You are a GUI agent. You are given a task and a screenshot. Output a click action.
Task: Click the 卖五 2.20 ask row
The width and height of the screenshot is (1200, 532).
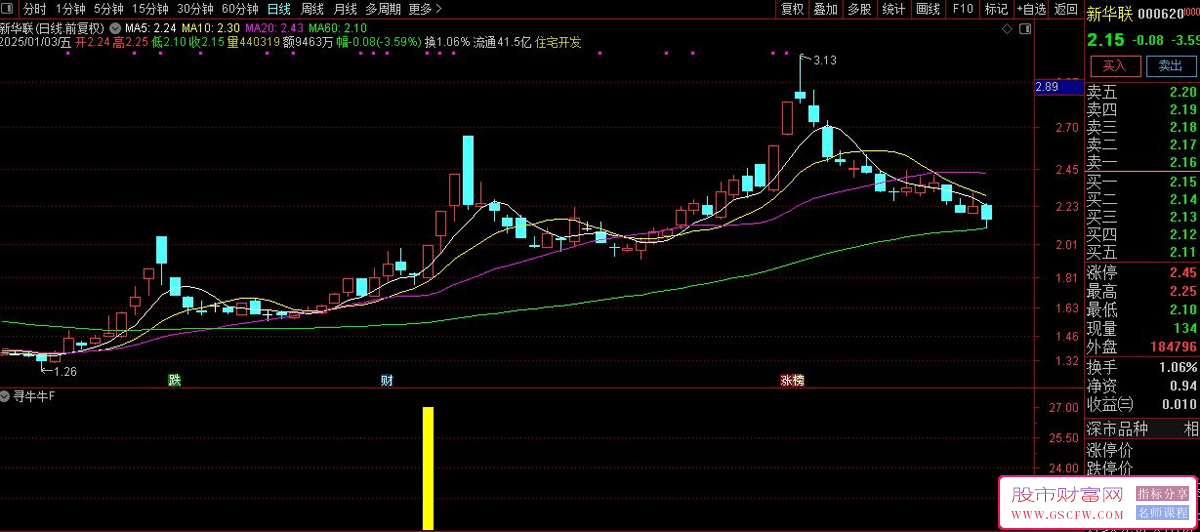[1142, 92]
